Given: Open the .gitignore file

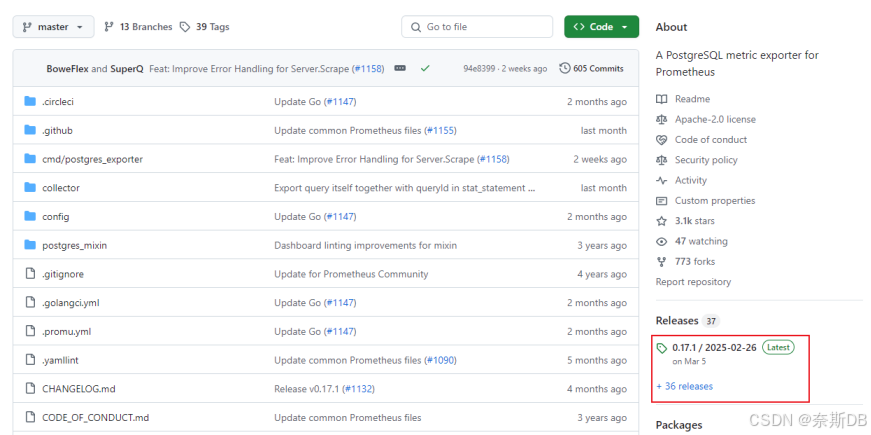Looking at the screenshot, I should (x=63, y=274).
